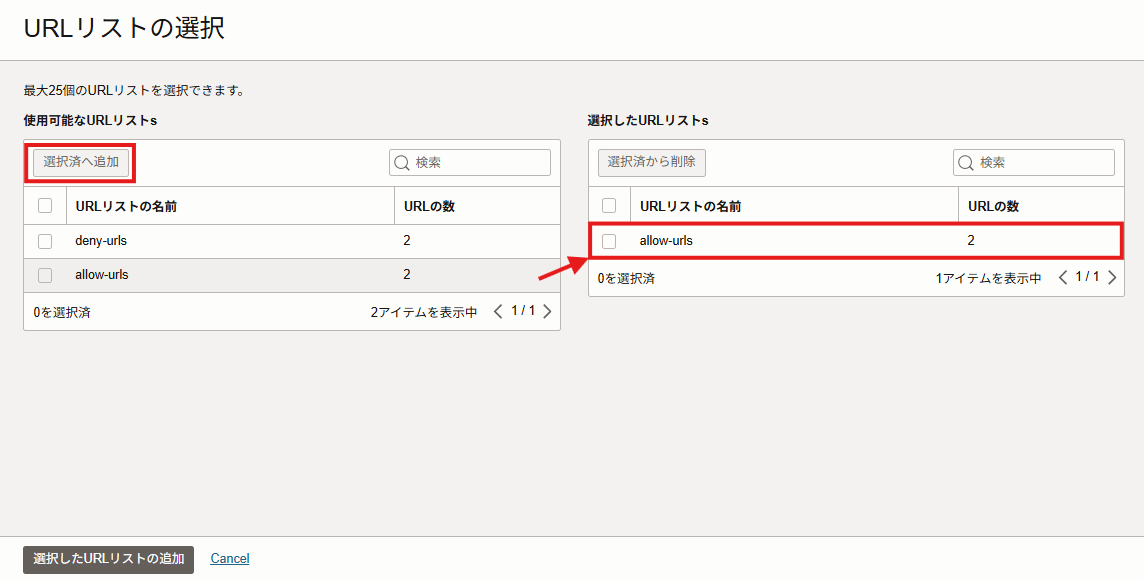Go to next page in selected URL lists

[x=1111, y=278]
